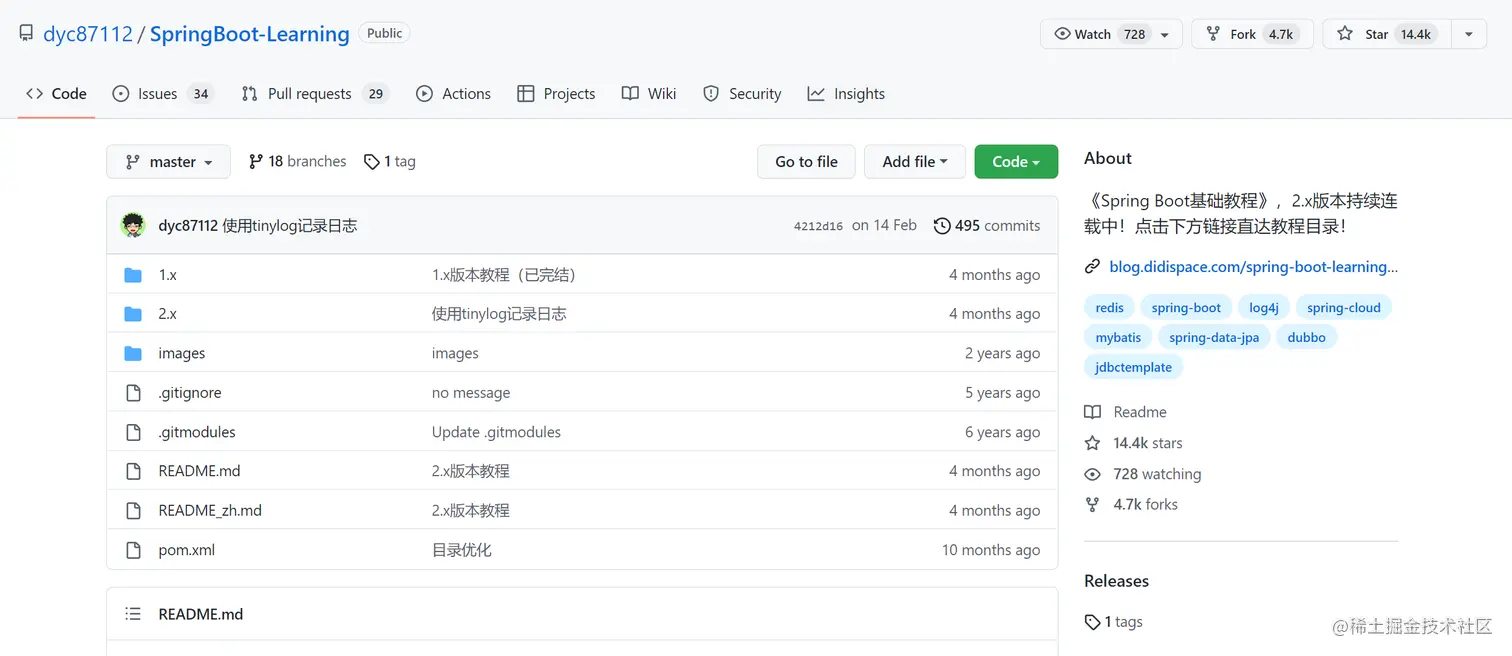Switch to the Code tab
The height and width of the screenshot is (656, 1512).
point(57,93)
